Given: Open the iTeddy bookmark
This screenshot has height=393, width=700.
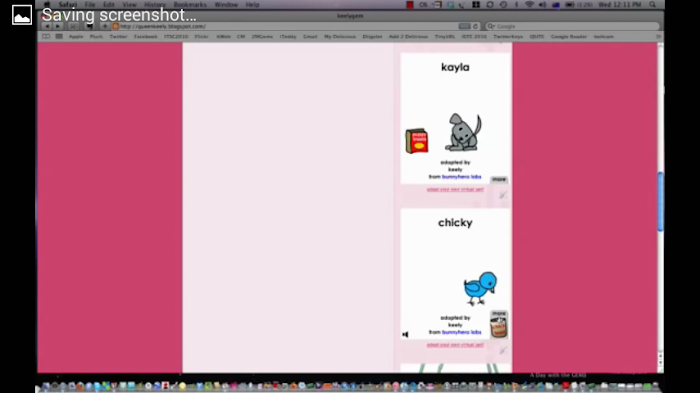Looking at the screenshot, I should [288, 37].
